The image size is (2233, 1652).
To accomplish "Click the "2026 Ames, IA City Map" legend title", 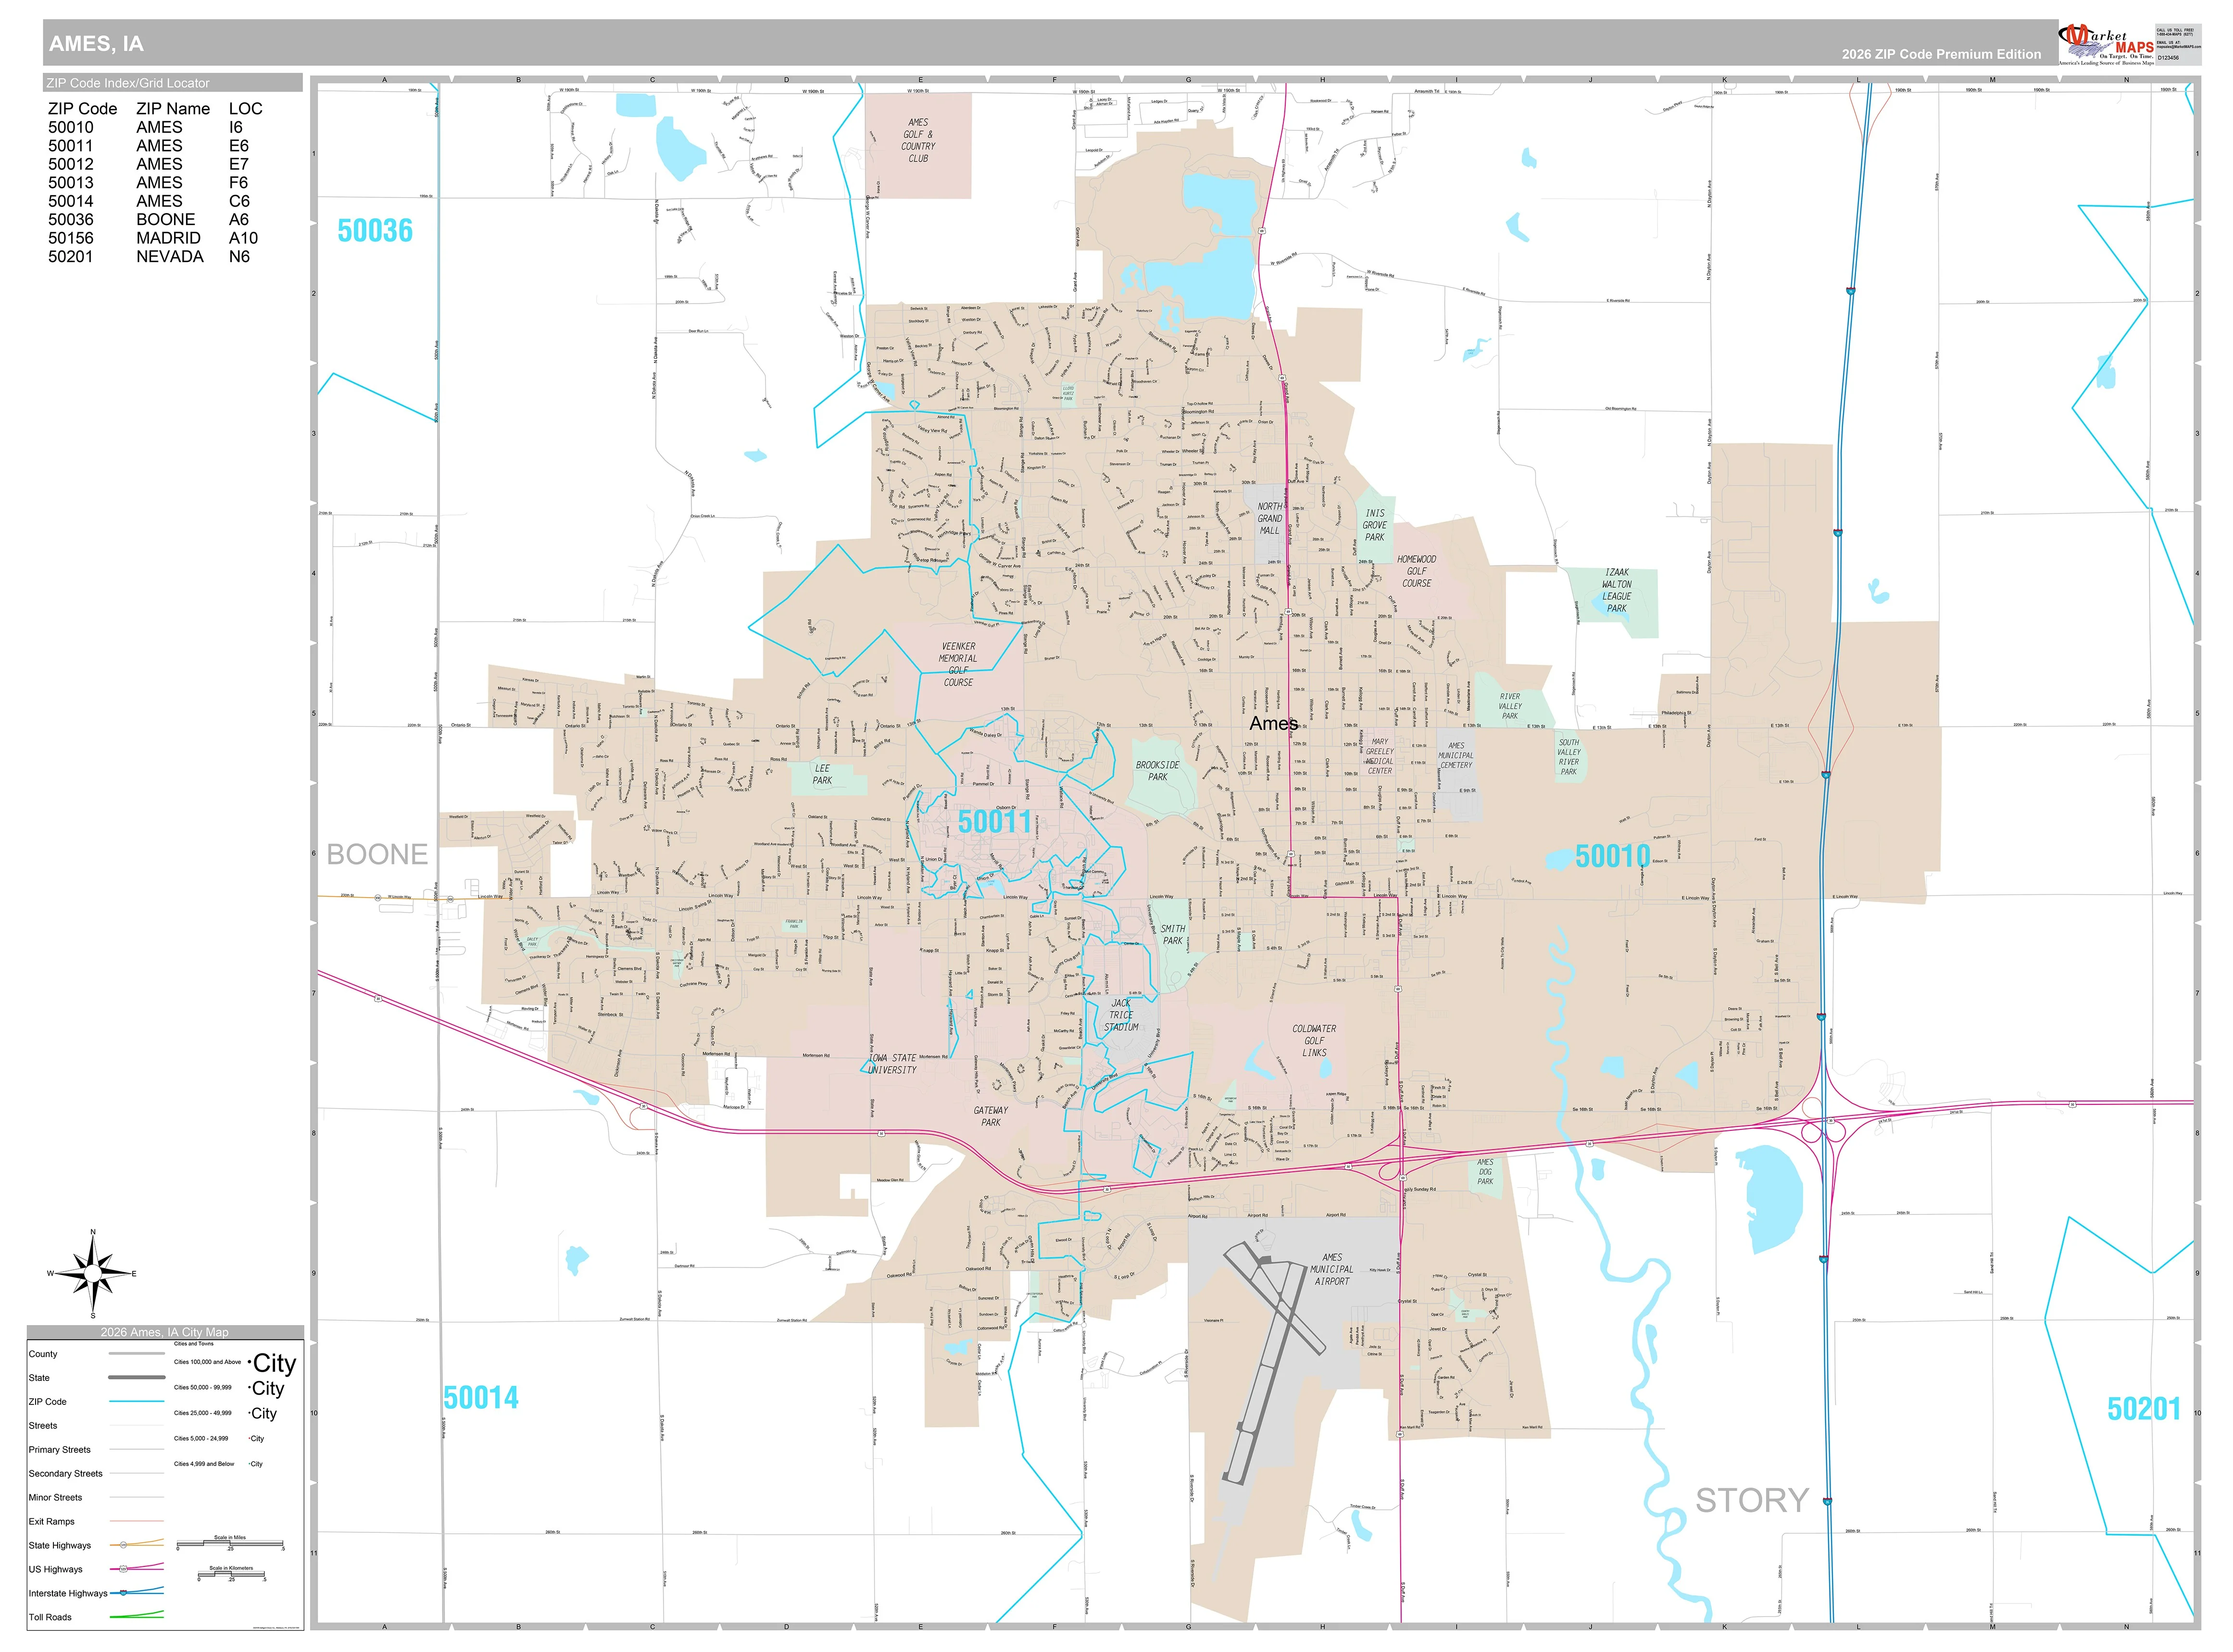I will coord(165,1332).
